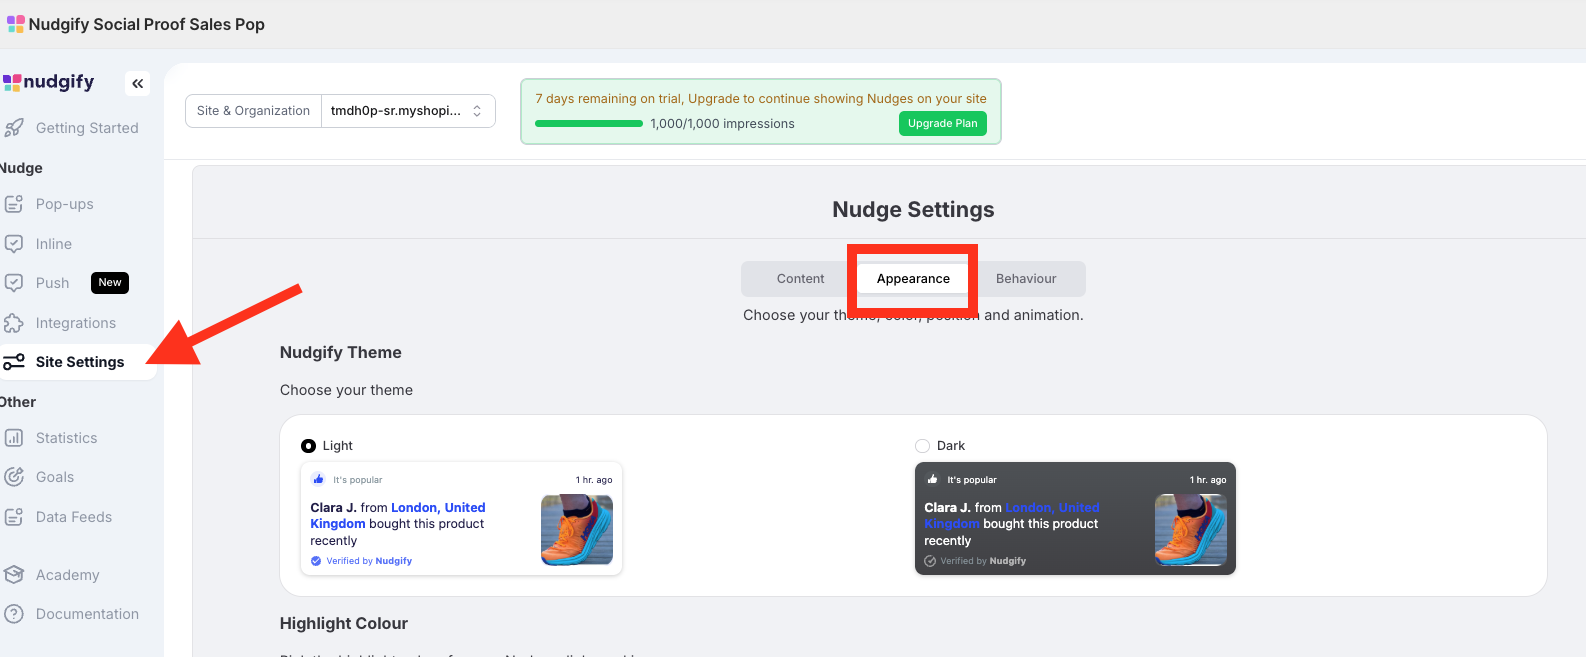The image size is (1586, 657).
Task: Click the shoe image in Dark preview
Action: pyautogui.click(x=1191, y=530)
